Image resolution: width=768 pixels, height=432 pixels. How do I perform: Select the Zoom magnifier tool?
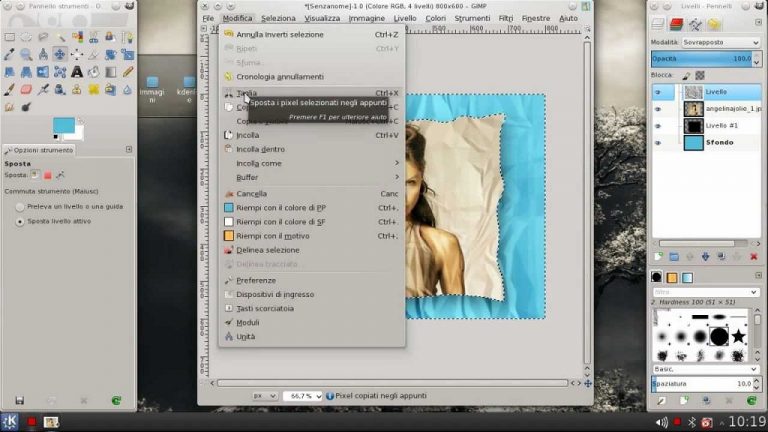pos(26,54)
